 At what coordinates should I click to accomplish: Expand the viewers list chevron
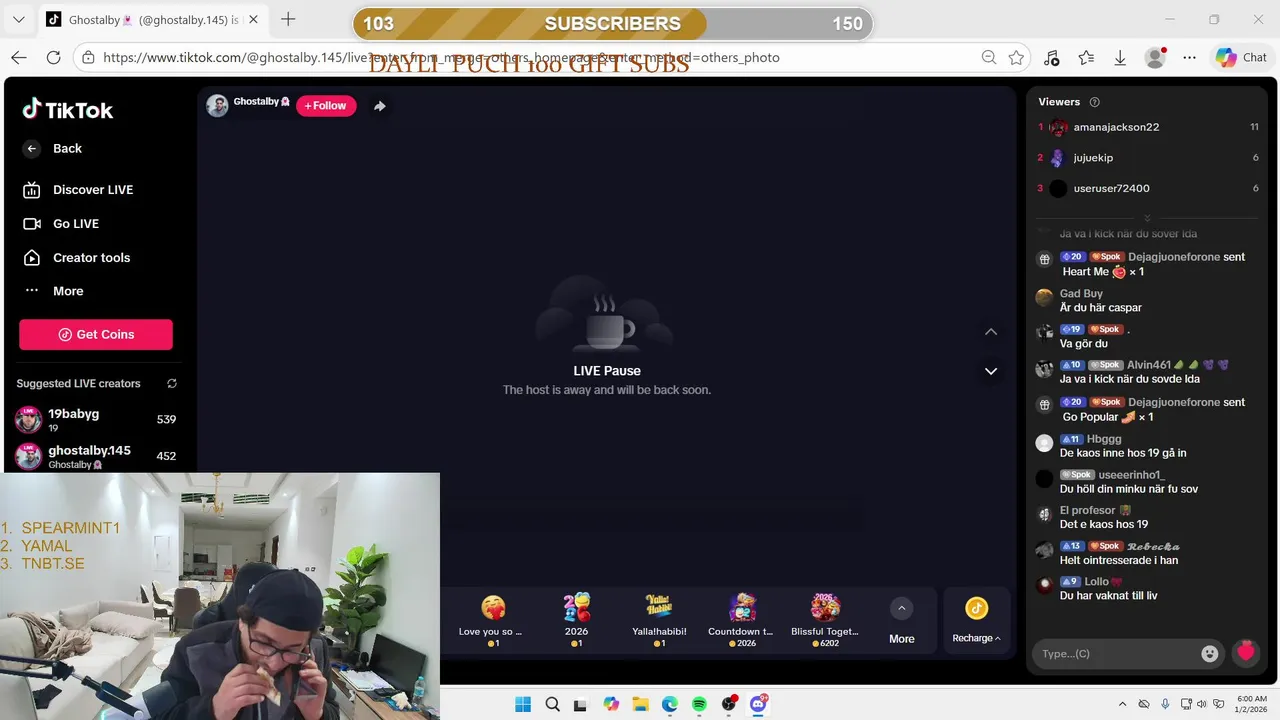[1147, 217]
